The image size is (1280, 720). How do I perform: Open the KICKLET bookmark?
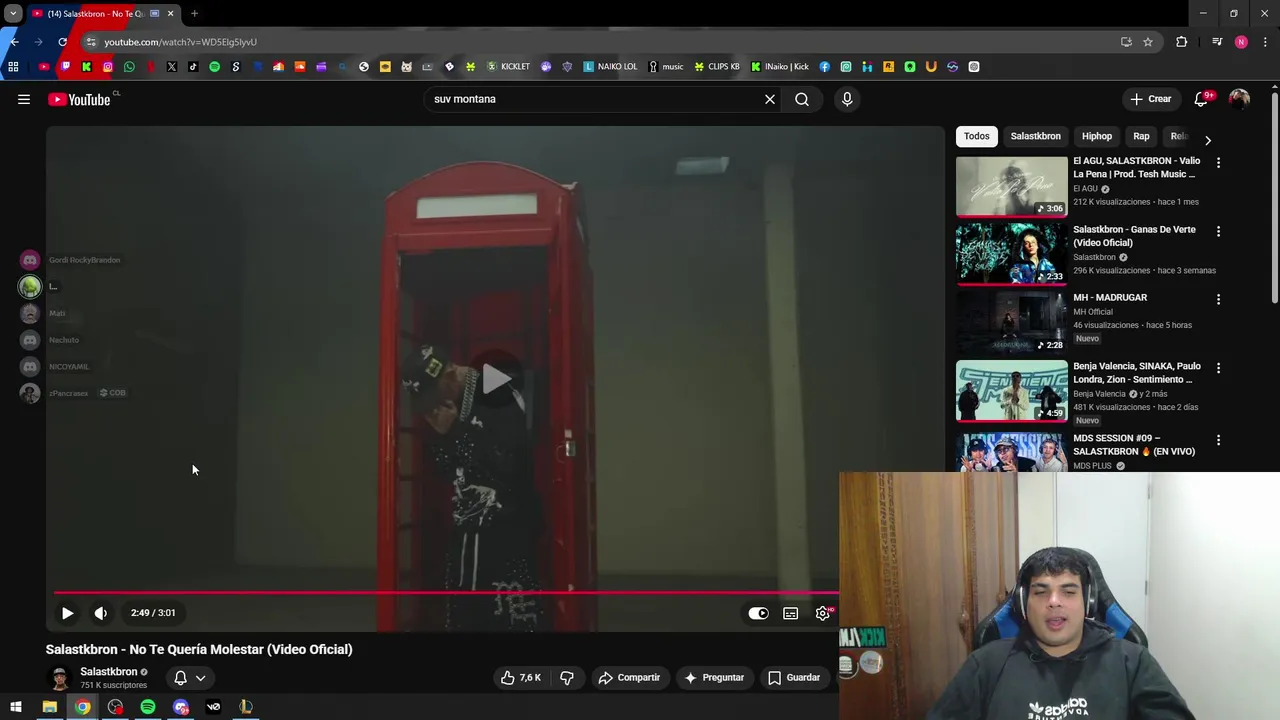point(508,67)
